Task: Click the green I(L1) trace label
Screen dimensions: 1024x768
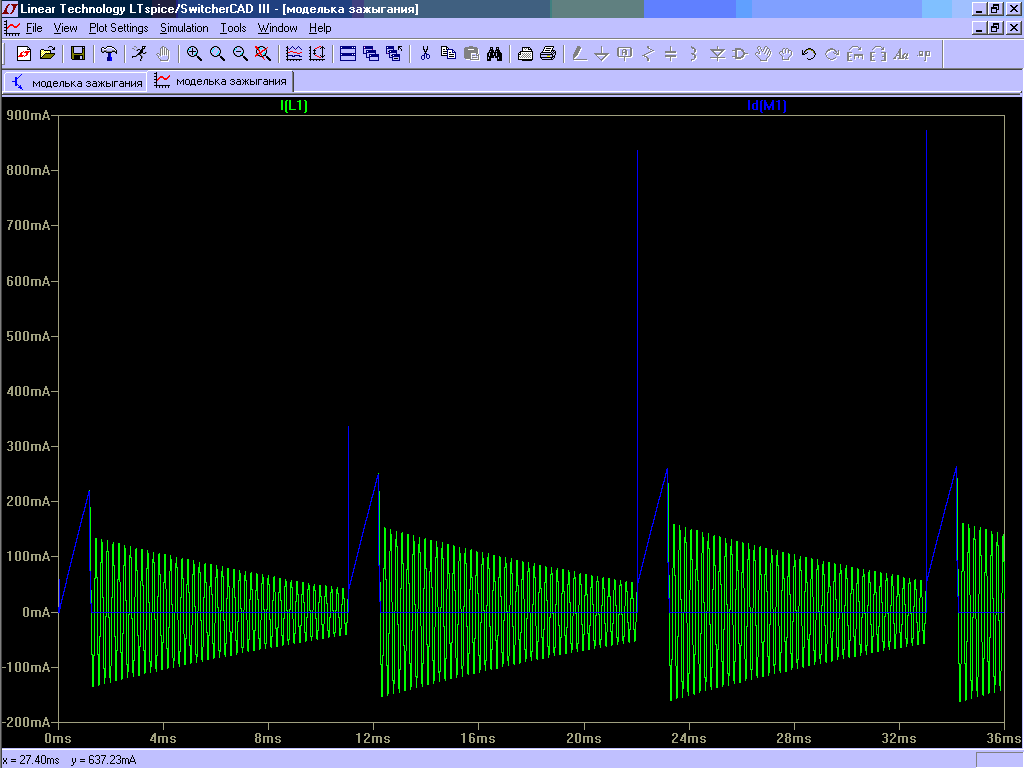Action: [x=294, y=106]
